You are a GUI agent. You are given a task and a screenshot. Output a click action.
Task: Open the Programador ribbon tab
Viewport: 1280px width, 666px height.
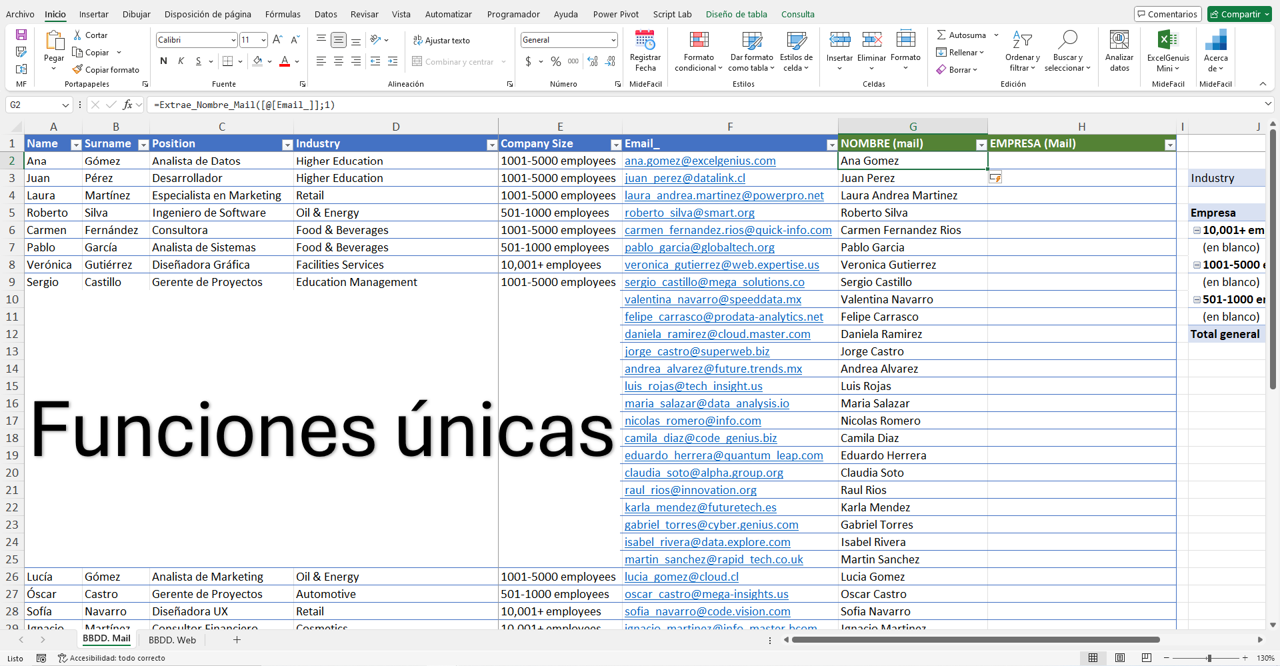click(x=513, y=14)
